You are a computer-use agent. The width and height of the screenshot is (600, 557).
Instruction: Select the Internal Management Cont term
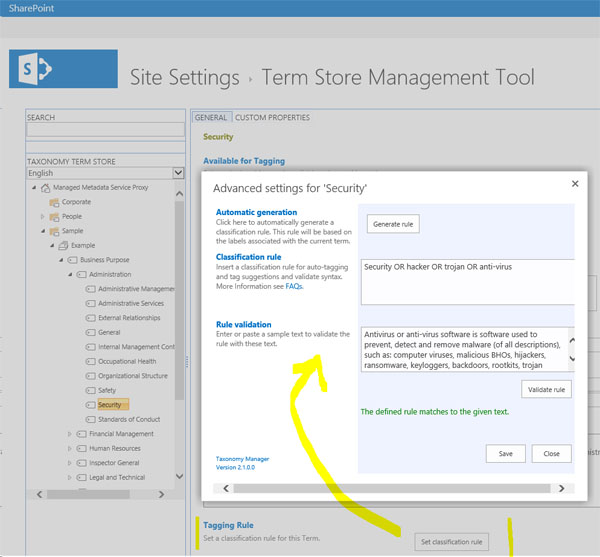click(x=137, y=347)
